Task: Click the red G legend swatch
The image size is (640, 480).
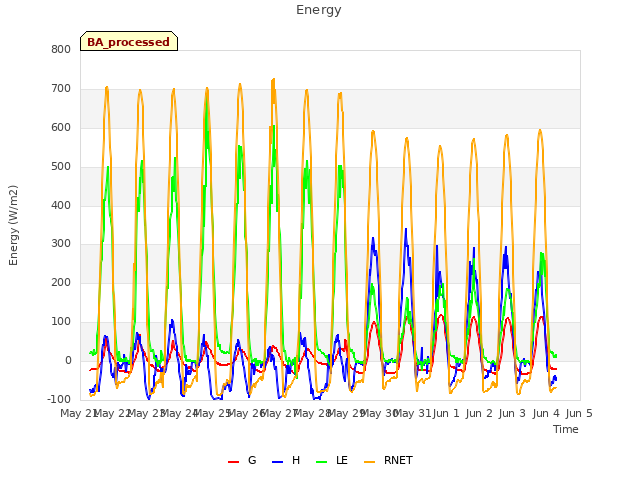Action: (x=233, y=462)
